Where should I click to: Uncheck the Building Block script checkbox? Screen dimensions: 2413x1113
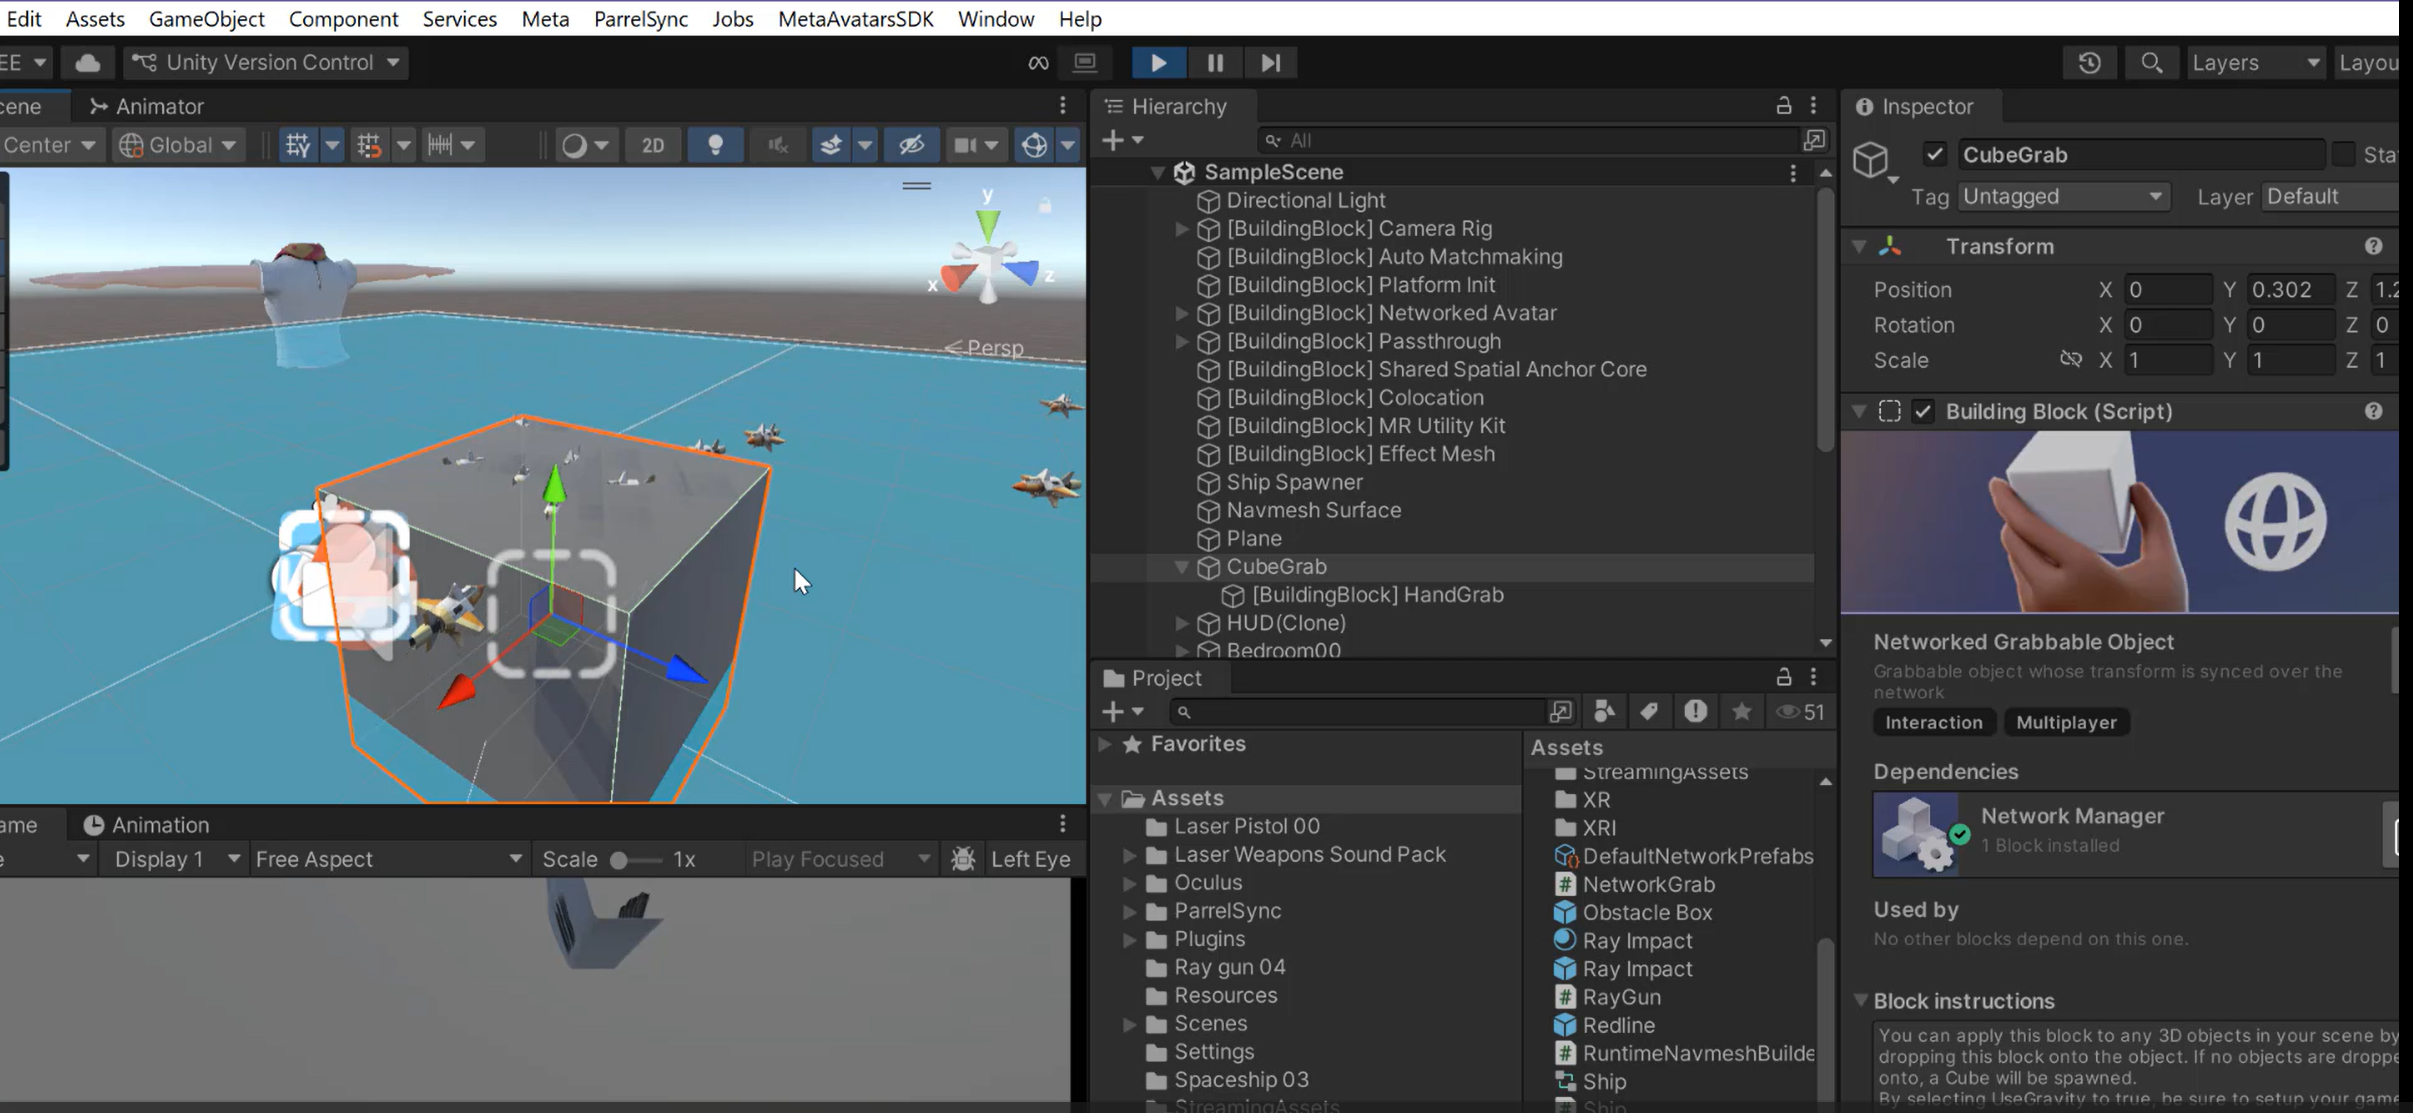pos(1923,411)
